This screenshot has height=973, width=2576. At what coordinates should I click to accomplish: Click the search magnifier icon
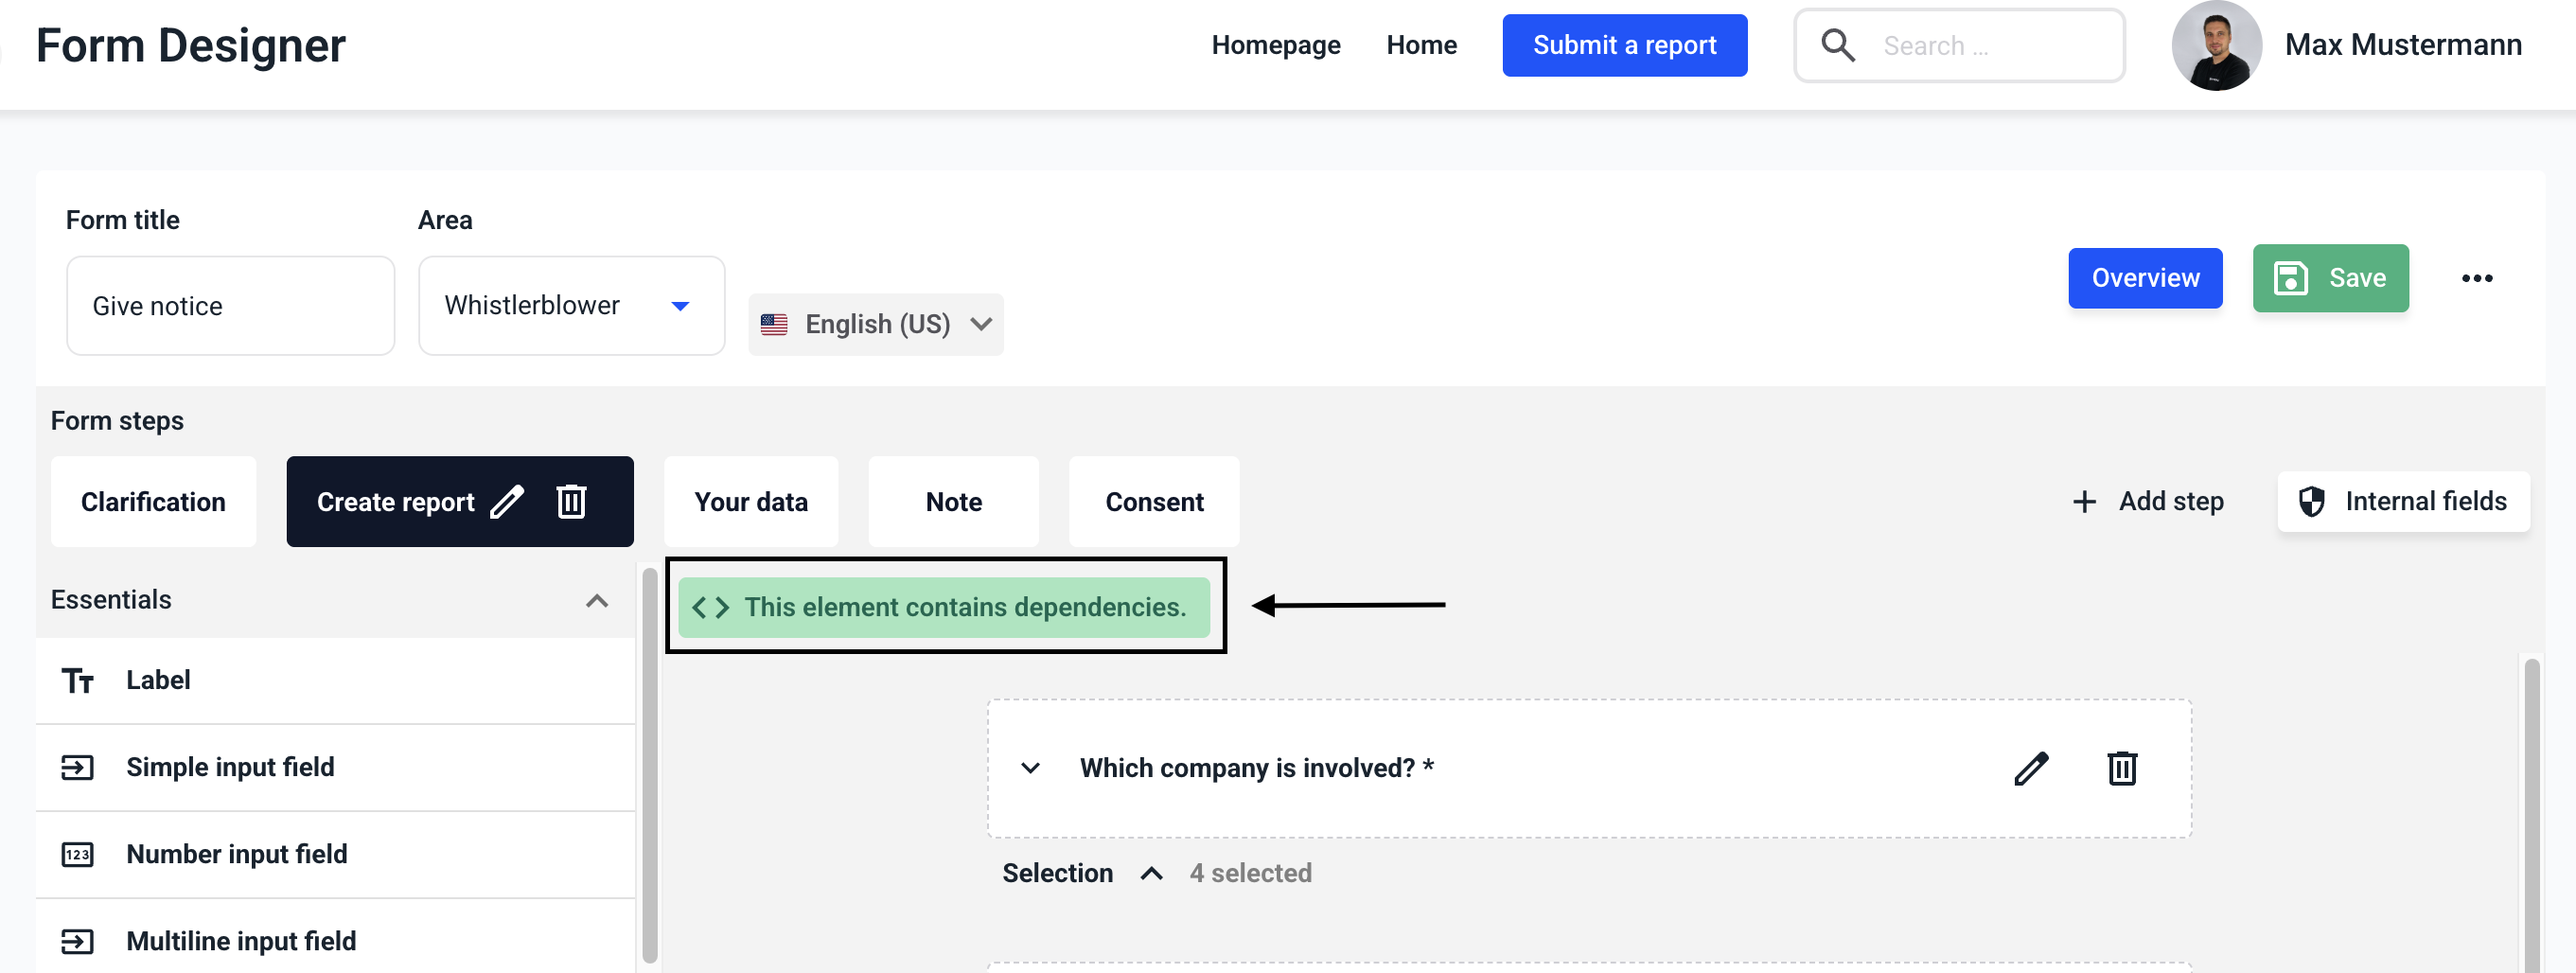(x=1837, y=45)
